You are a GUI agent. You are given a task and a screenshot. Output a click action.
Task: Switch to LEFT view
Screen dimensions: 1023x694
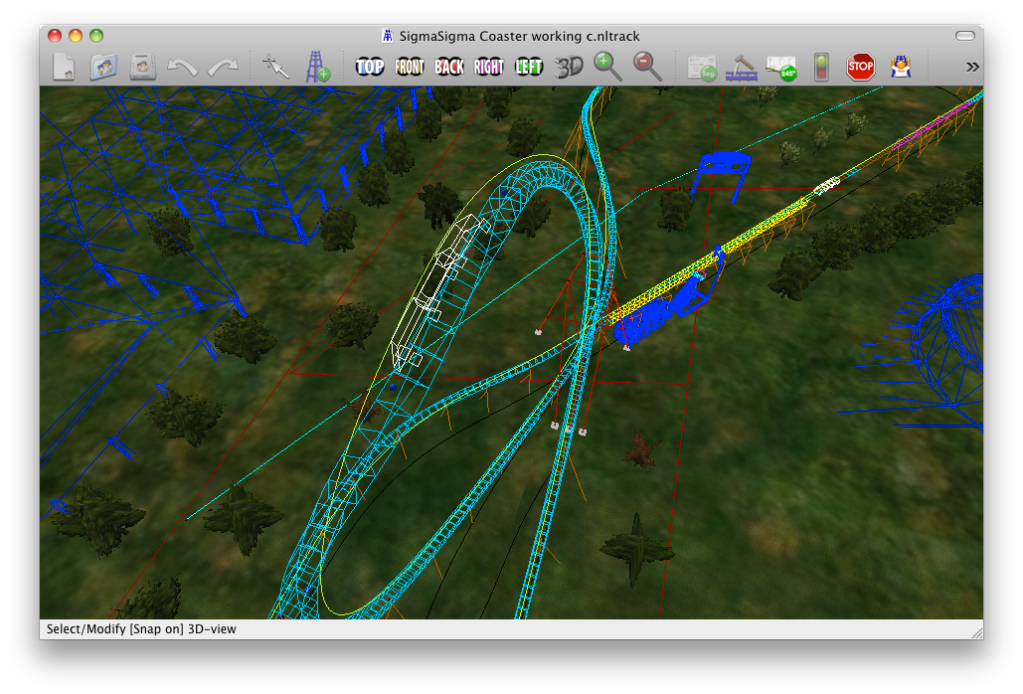point(529,67)
